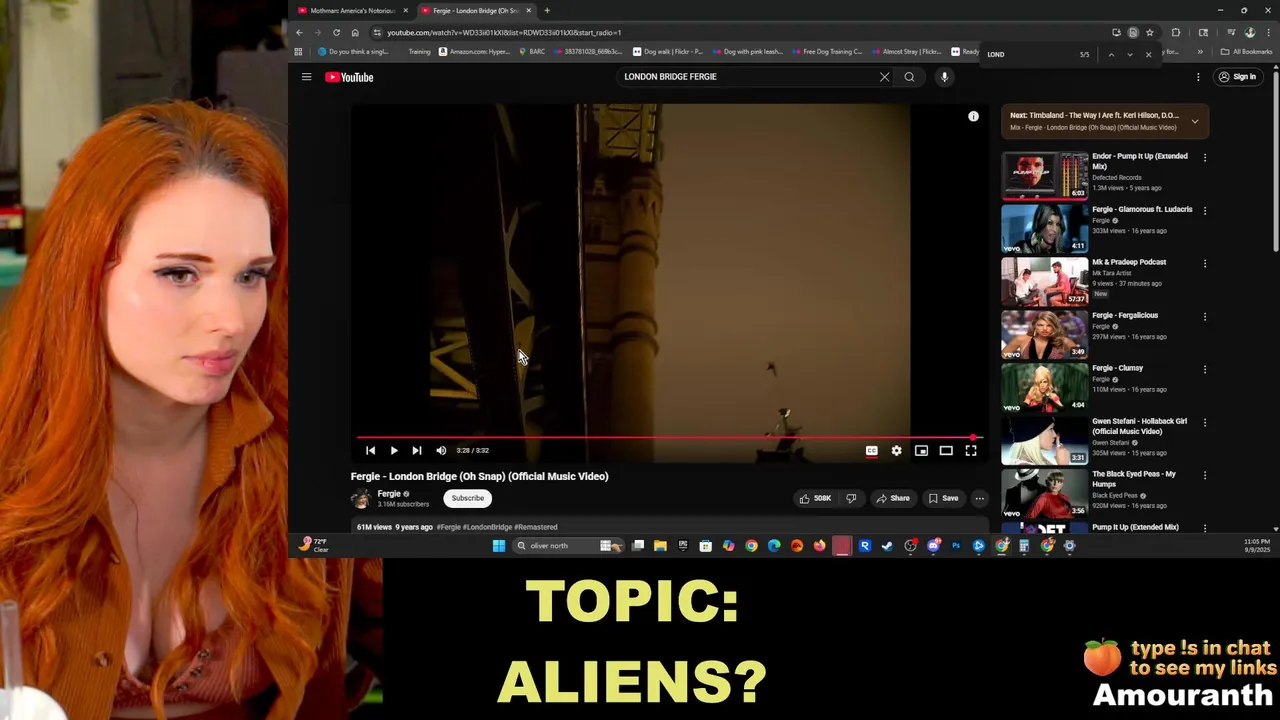1280x720 pixels.
Task: Go to YouTube home via the logo
Action: 349,77
